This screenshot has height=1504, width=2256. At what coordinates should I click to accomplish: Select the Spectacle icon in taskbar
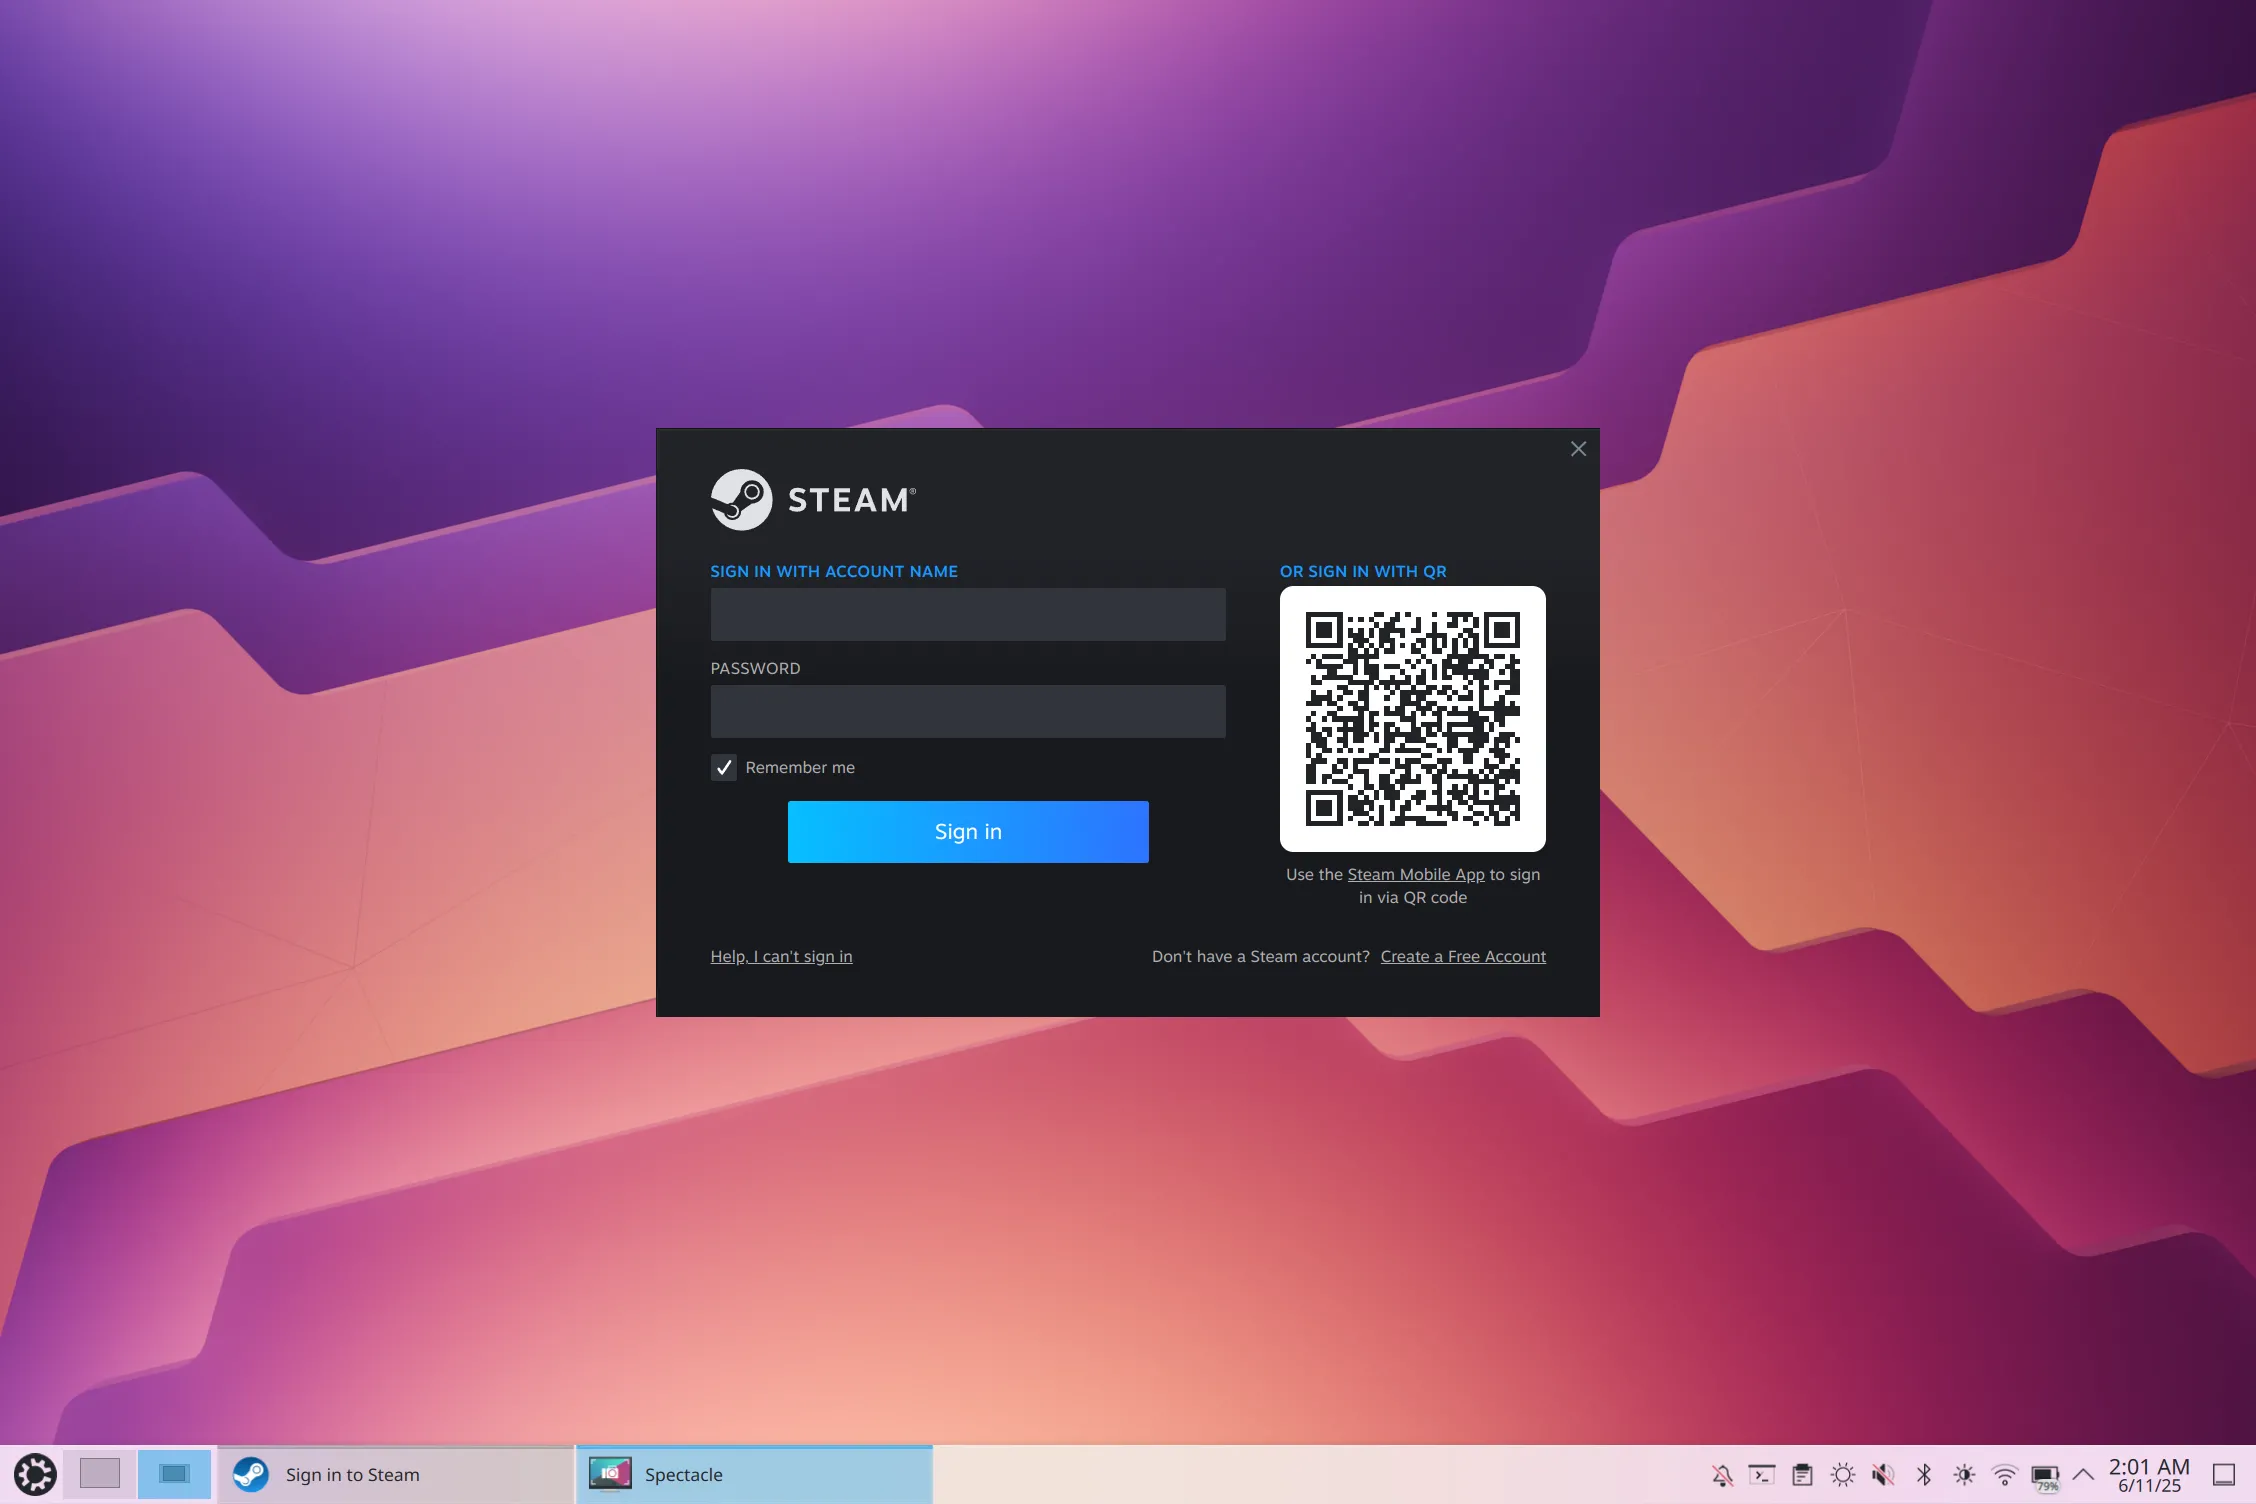(x=612, y=1474)
